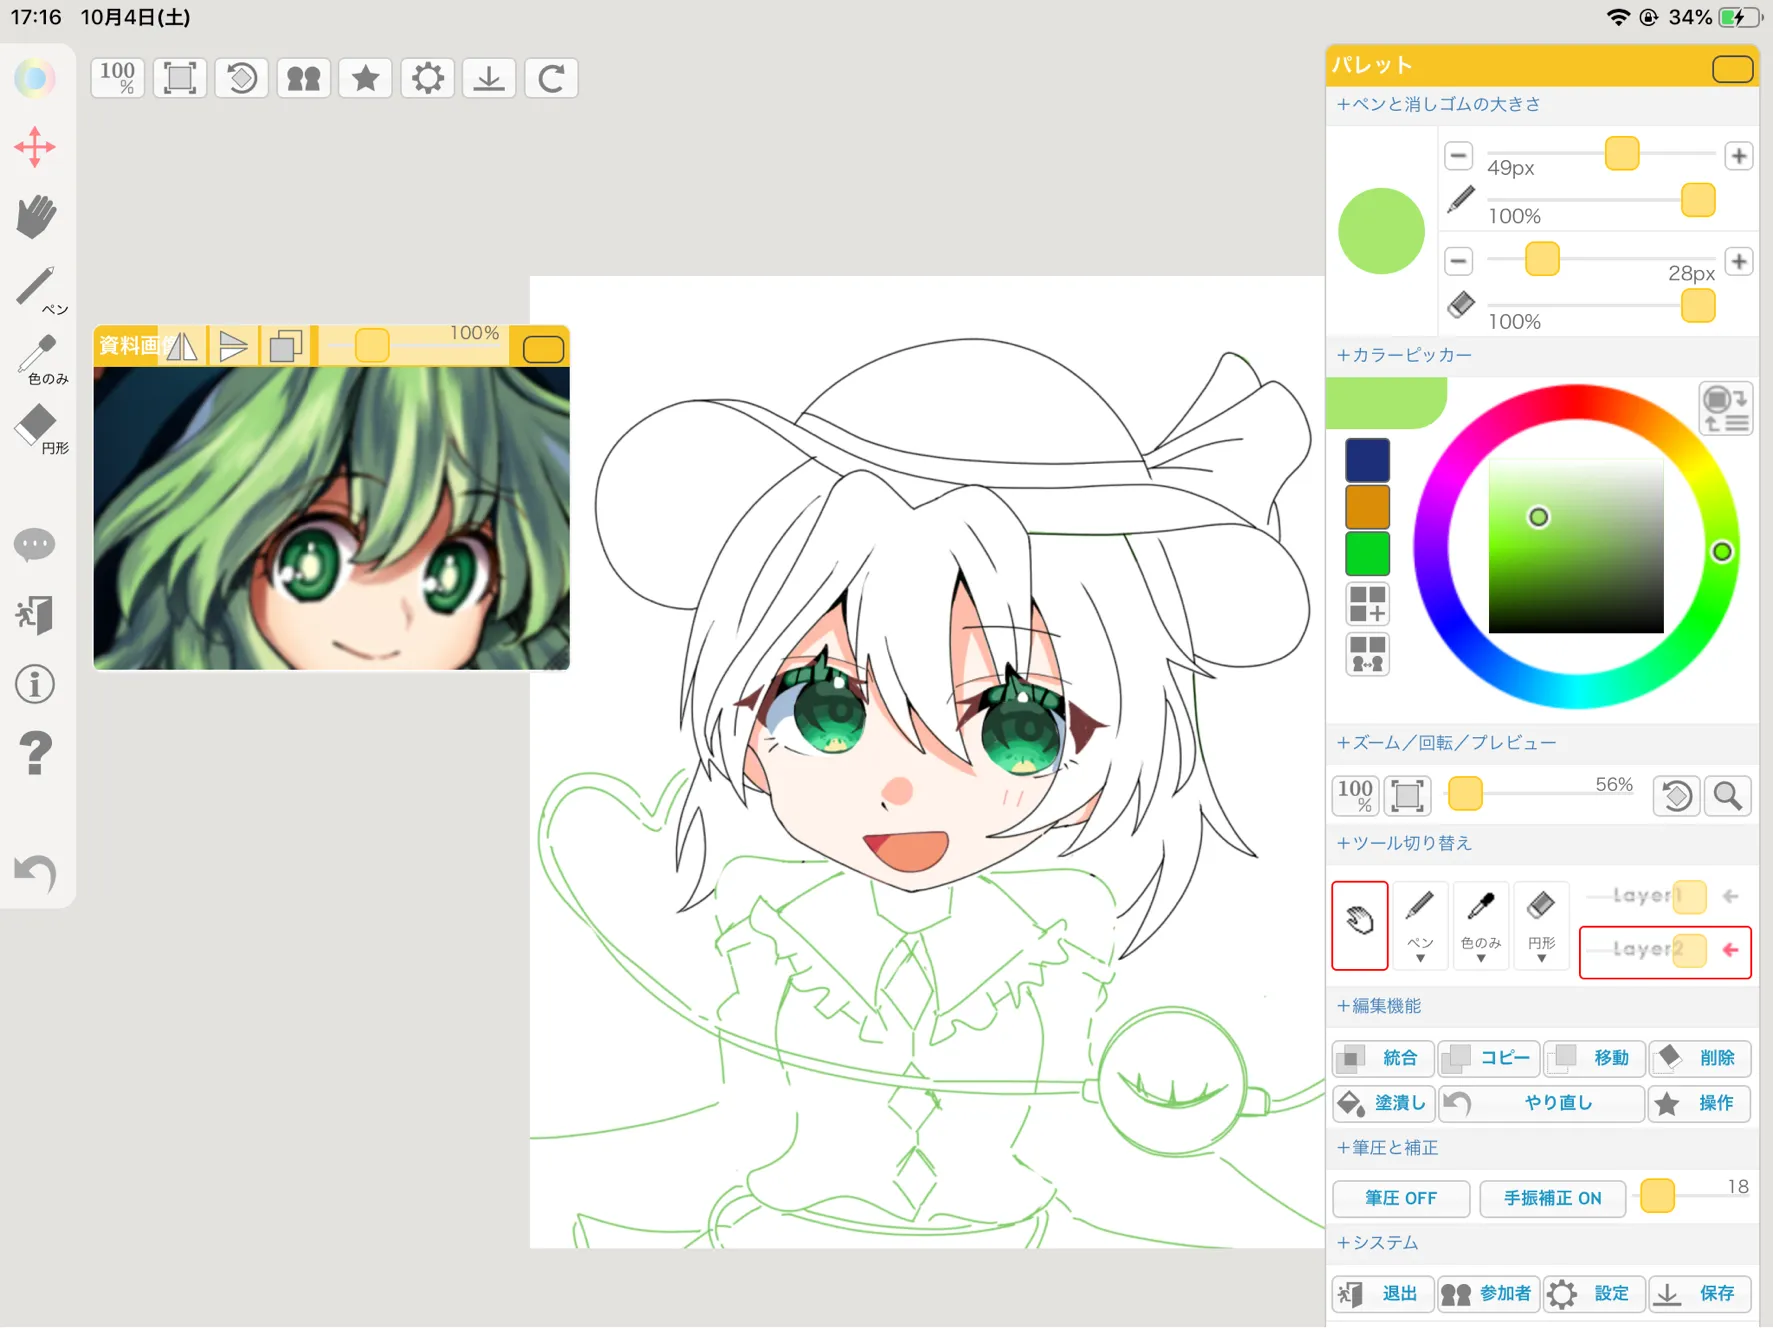Image resolution: width=1773 pixels, height=1329 pixels.
Task: Open the ペン tool dropdown arrow
Action: pyautogui.click(x=1420, y=959)
